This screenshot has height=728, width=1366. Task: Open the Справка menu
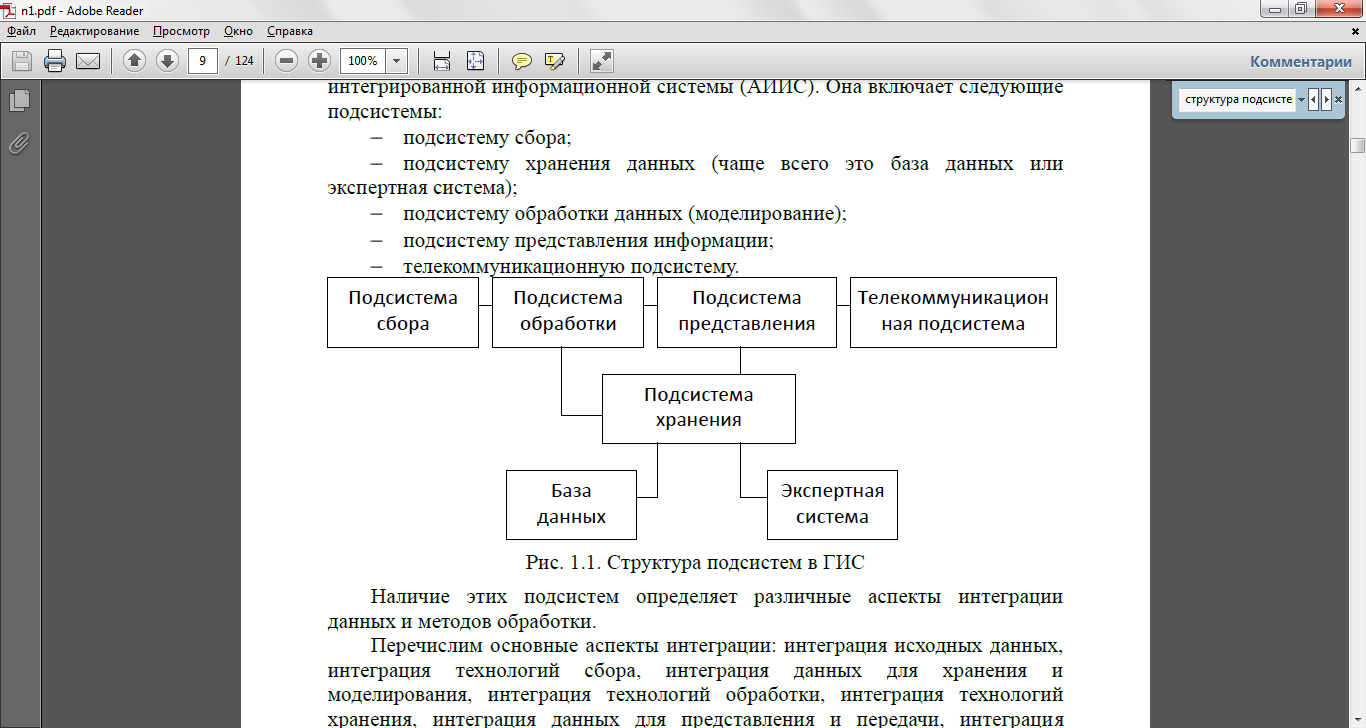point(290,31)
